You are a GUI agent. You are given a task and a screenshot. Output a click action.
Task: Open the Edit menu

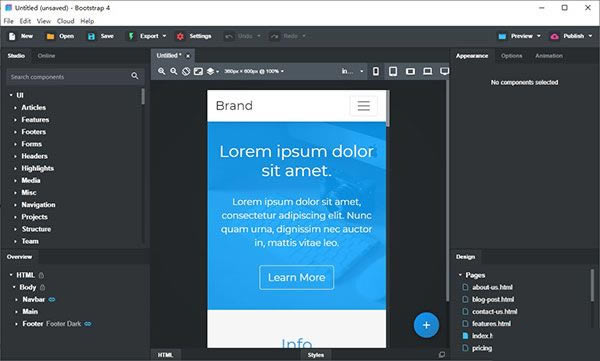click(x=25, y=21)
